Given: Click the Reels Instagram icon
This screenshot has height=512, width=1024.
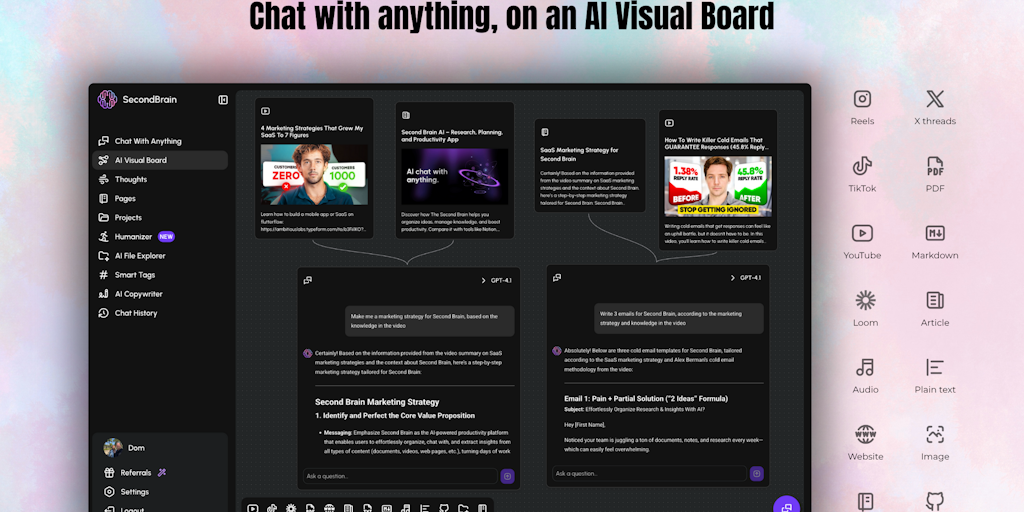Looking at the screenshot, I should point(862,99).
